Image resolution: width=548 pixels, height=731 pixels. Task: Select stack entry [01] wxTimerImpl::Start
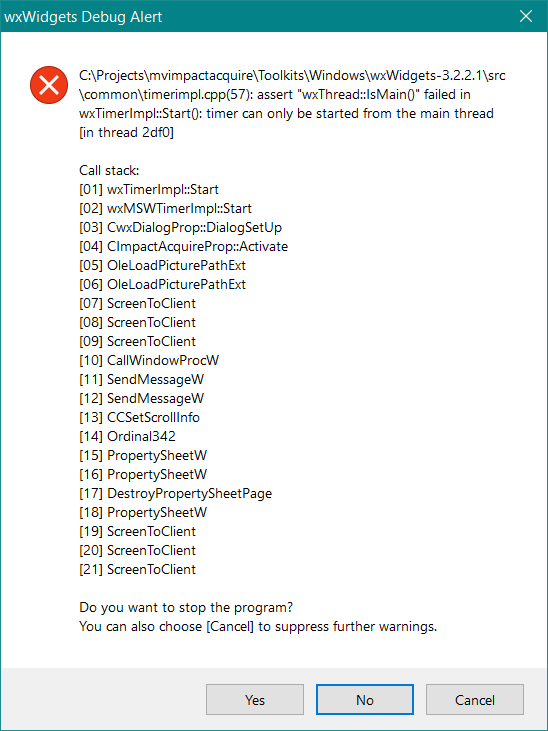click(149, 189)
